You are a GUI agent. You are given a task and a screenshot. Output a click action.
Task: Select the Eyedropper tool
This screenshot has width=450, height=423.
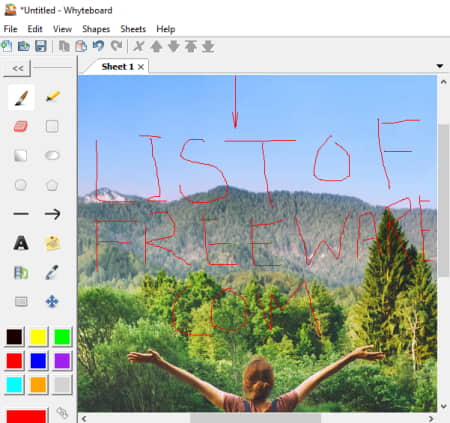tap(52, 272)
